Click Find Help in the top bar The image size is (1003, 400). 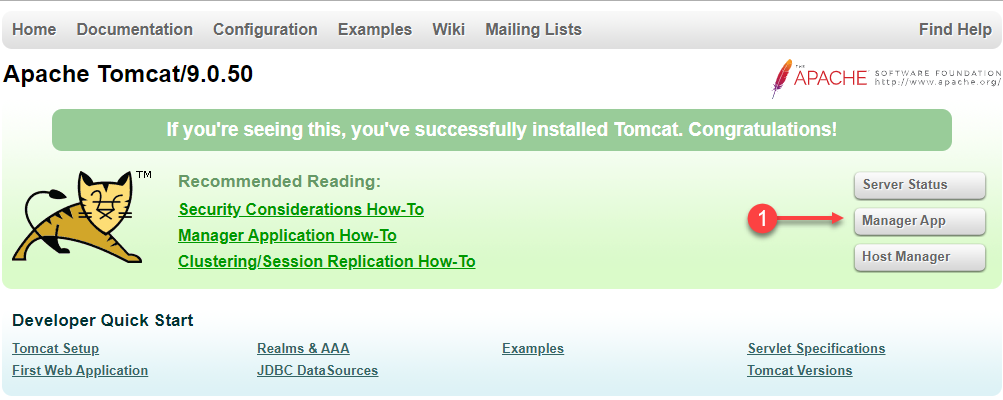point(955,29)
